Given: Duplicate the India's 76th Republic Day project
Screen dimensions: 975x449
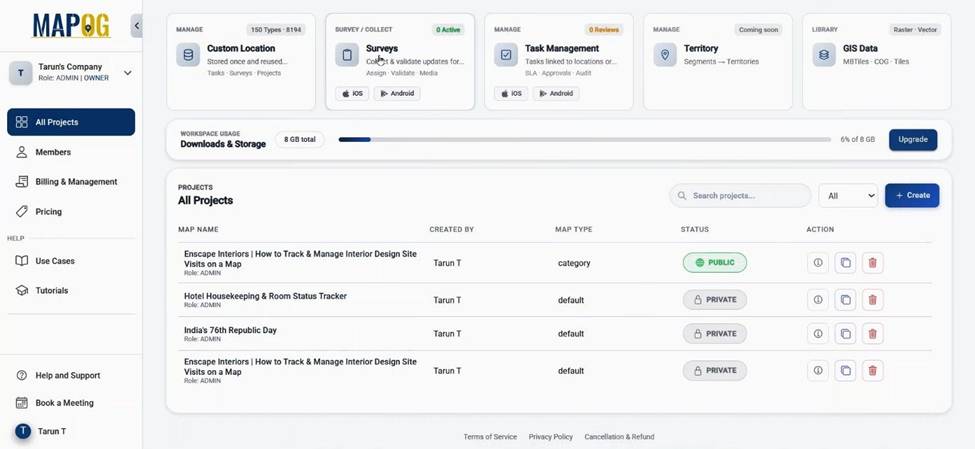Looking at the screenshot, I should [x=845, y=334].
